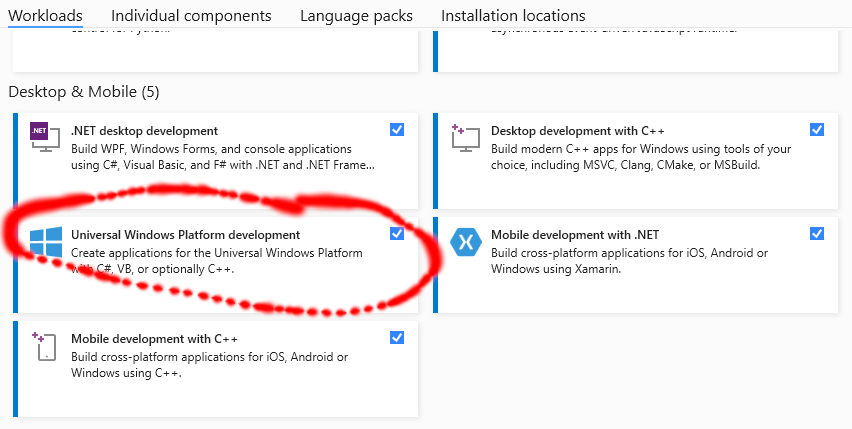Uncheck Universal Windows Platform development checkbox
This screenshot has width=852, height=429.
397,234
